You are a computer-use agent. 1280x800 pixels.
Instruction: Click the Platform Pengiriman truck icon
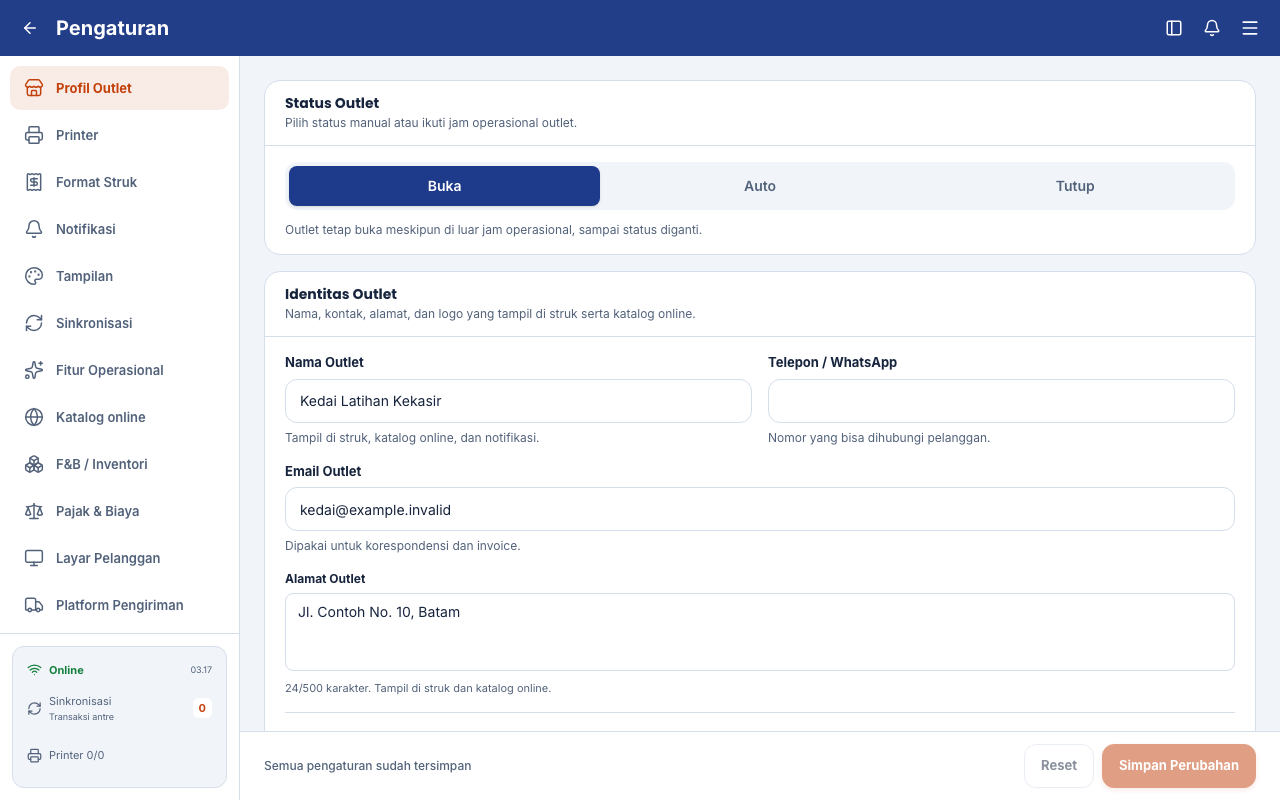point(34,605)
